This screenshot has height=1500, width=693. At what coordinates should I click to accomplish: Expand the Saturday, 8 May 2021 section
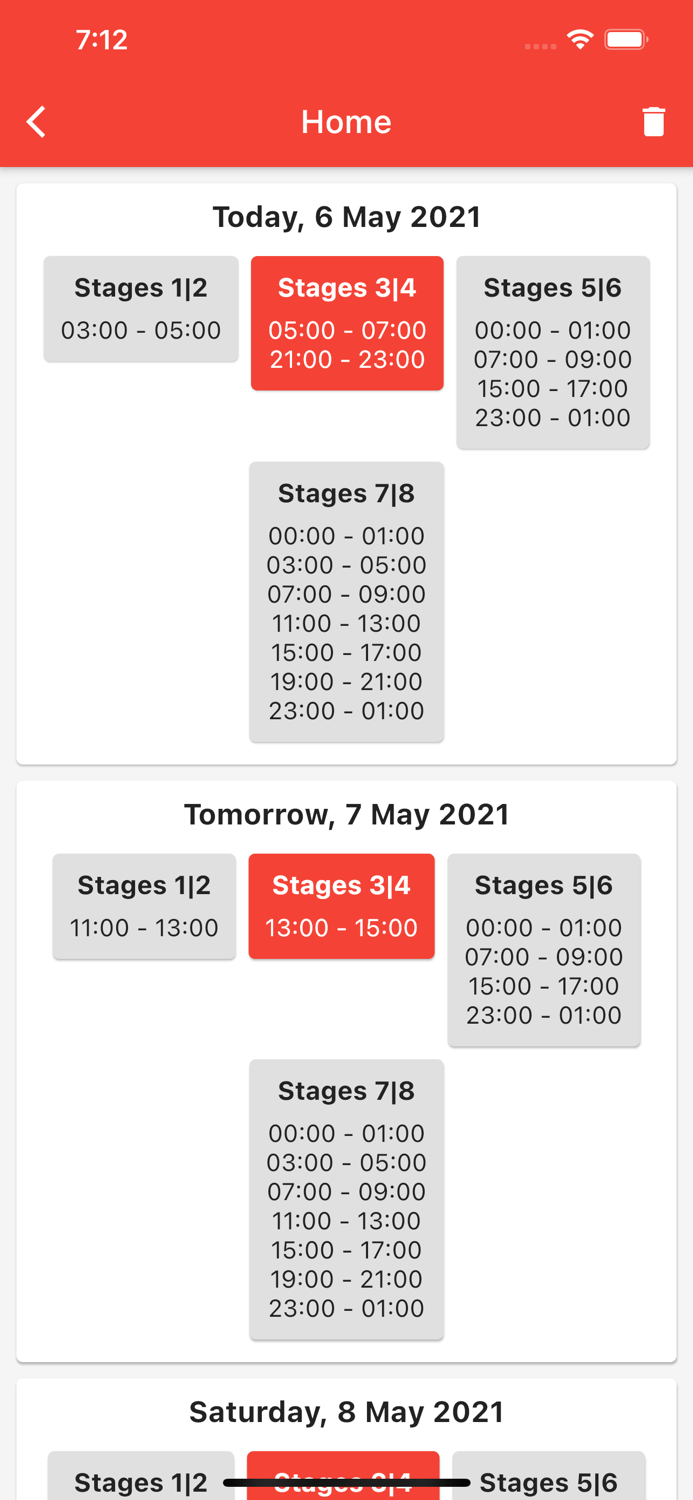(346, 1412)
